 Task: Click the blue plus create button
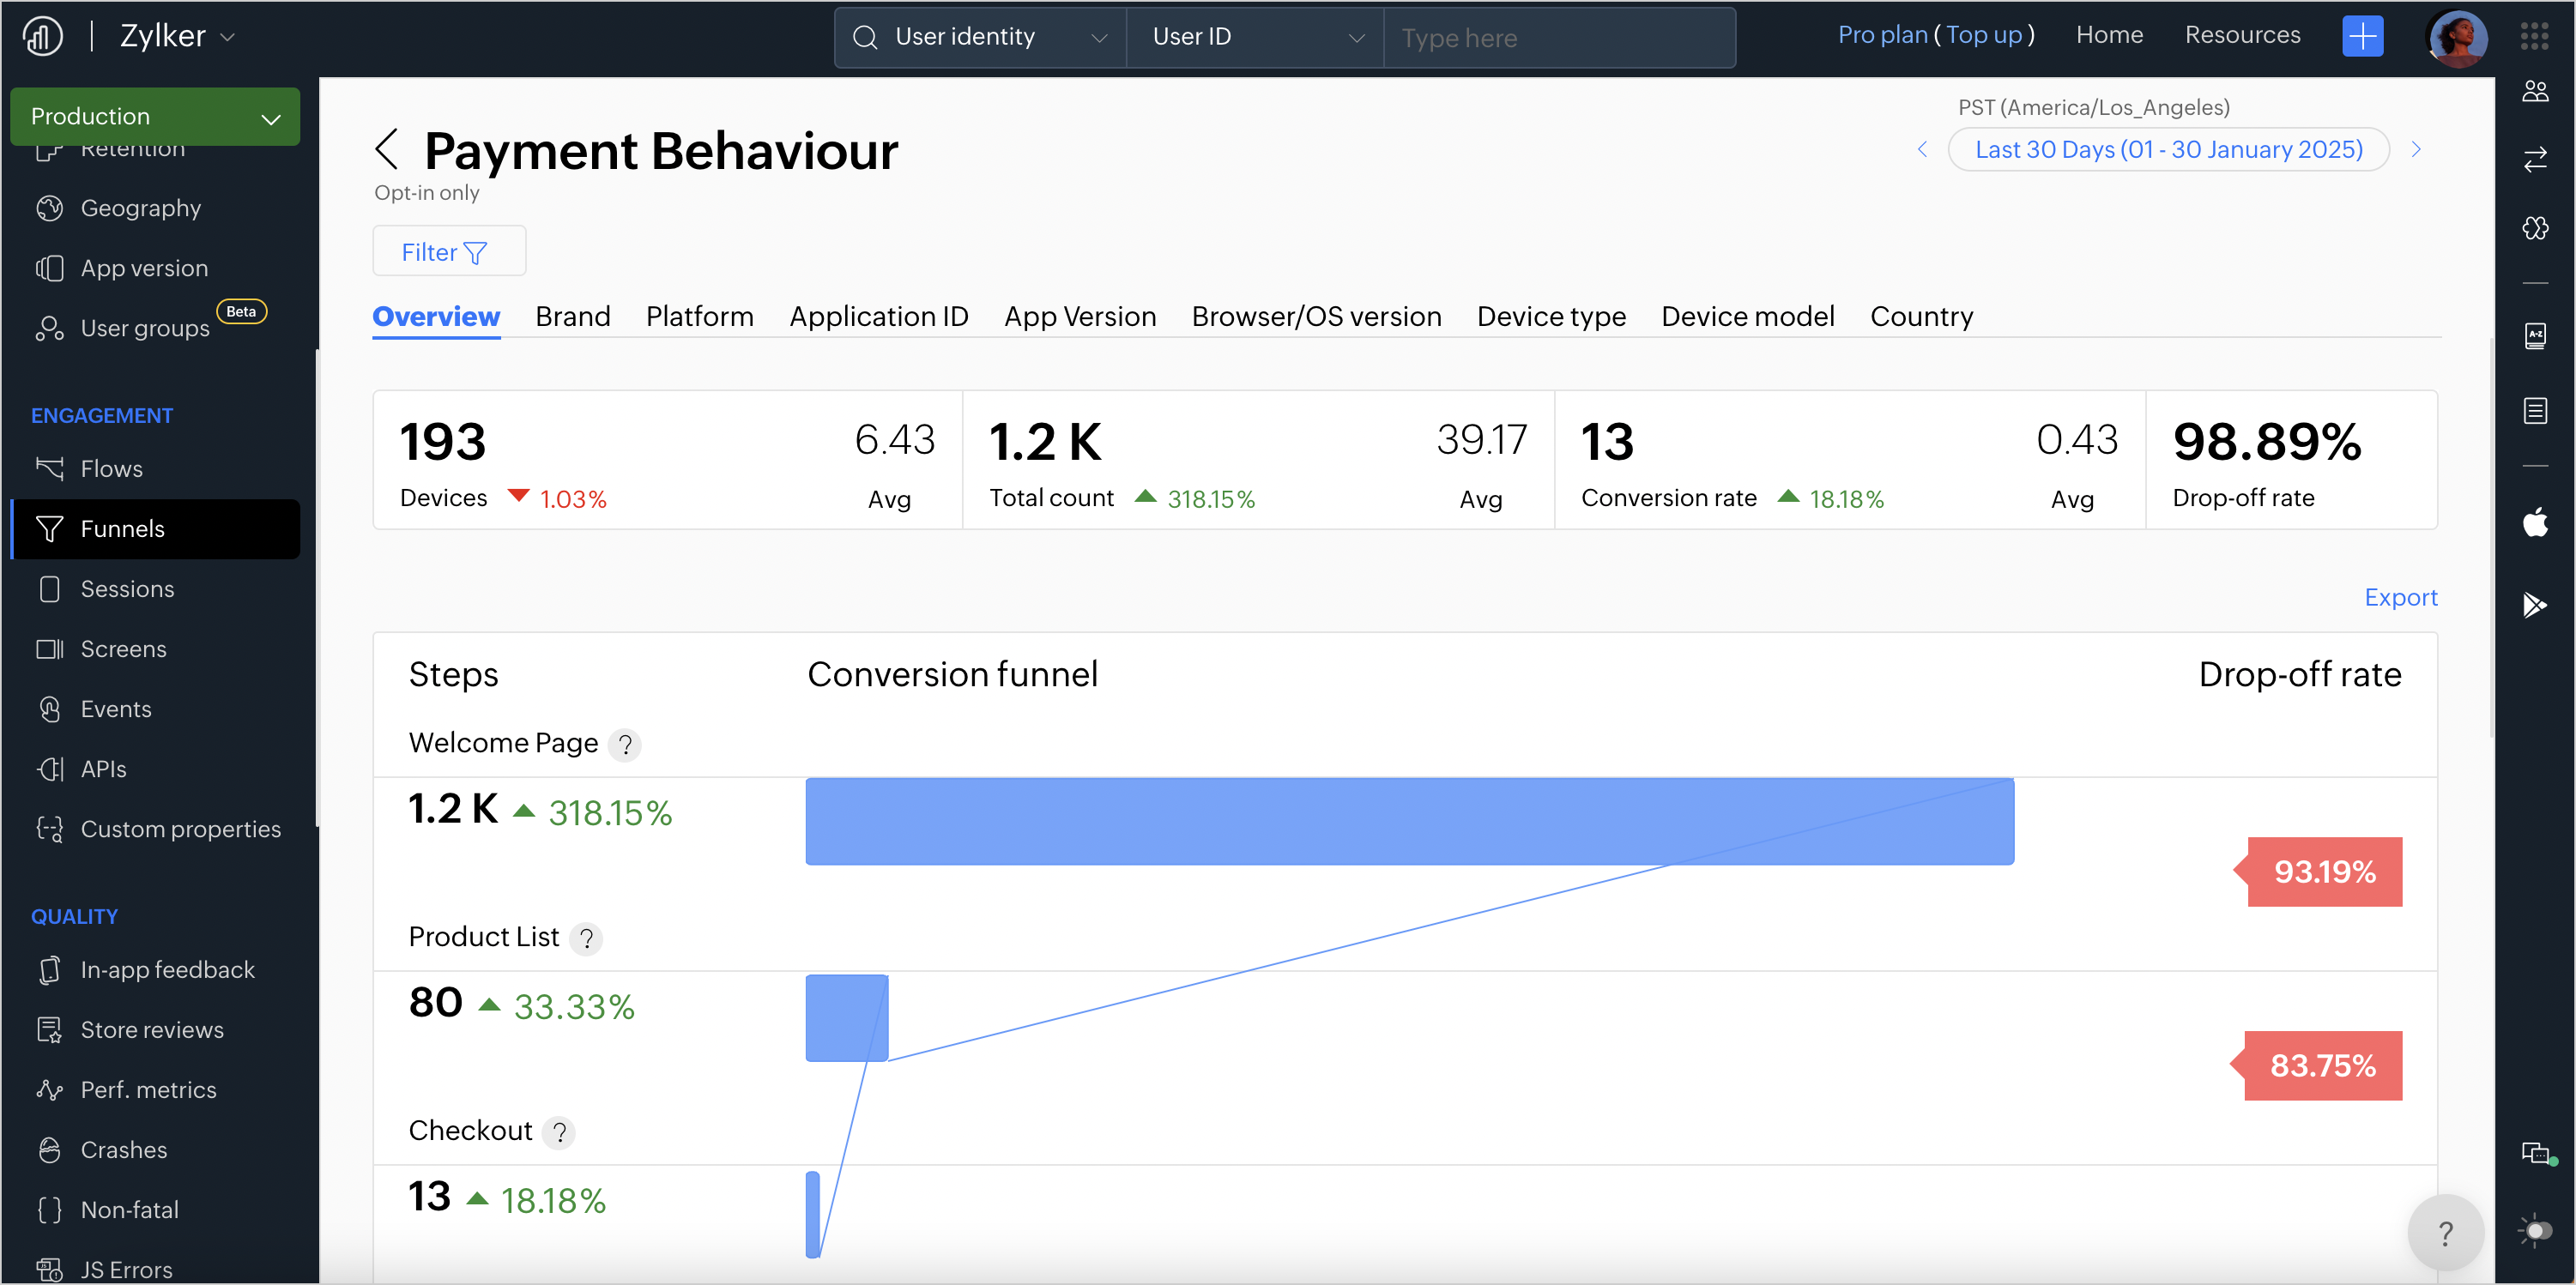pos(2362,37)
